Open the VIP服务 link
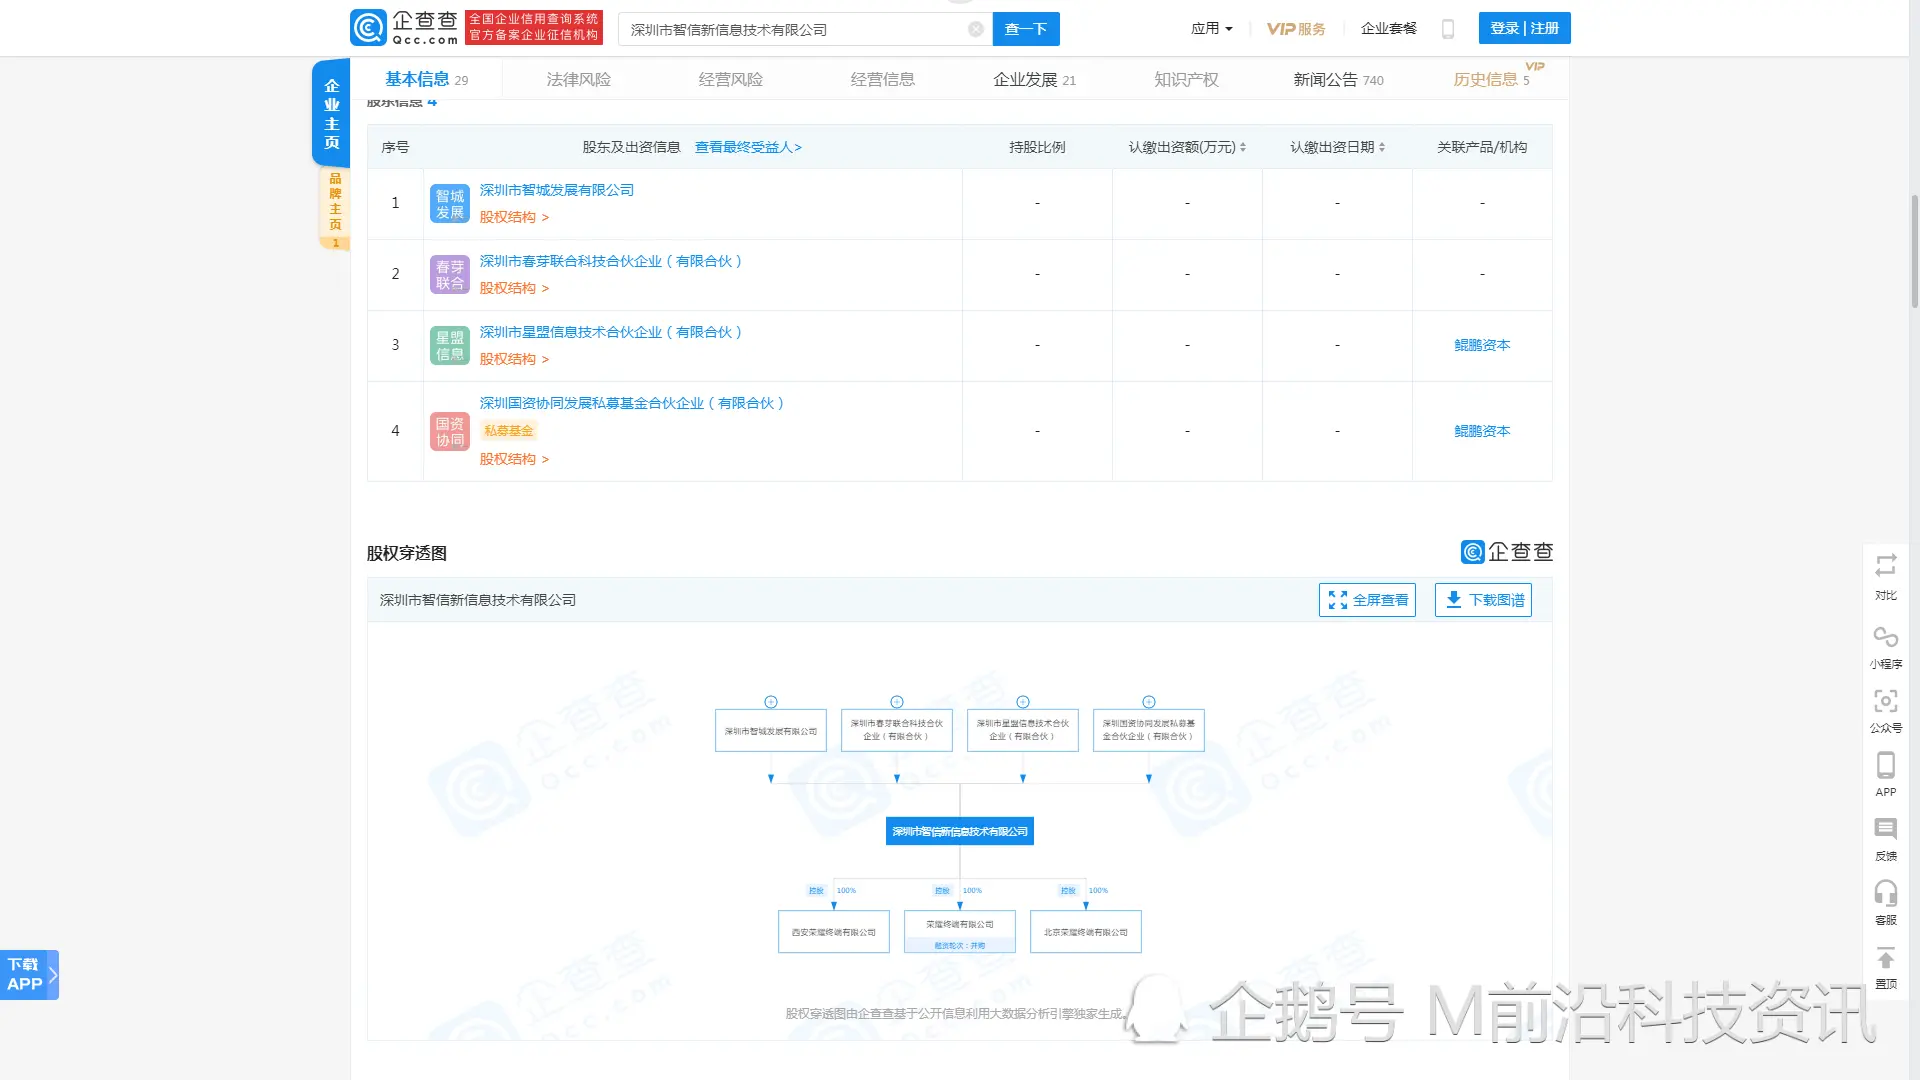 (x=1296, y=29)
